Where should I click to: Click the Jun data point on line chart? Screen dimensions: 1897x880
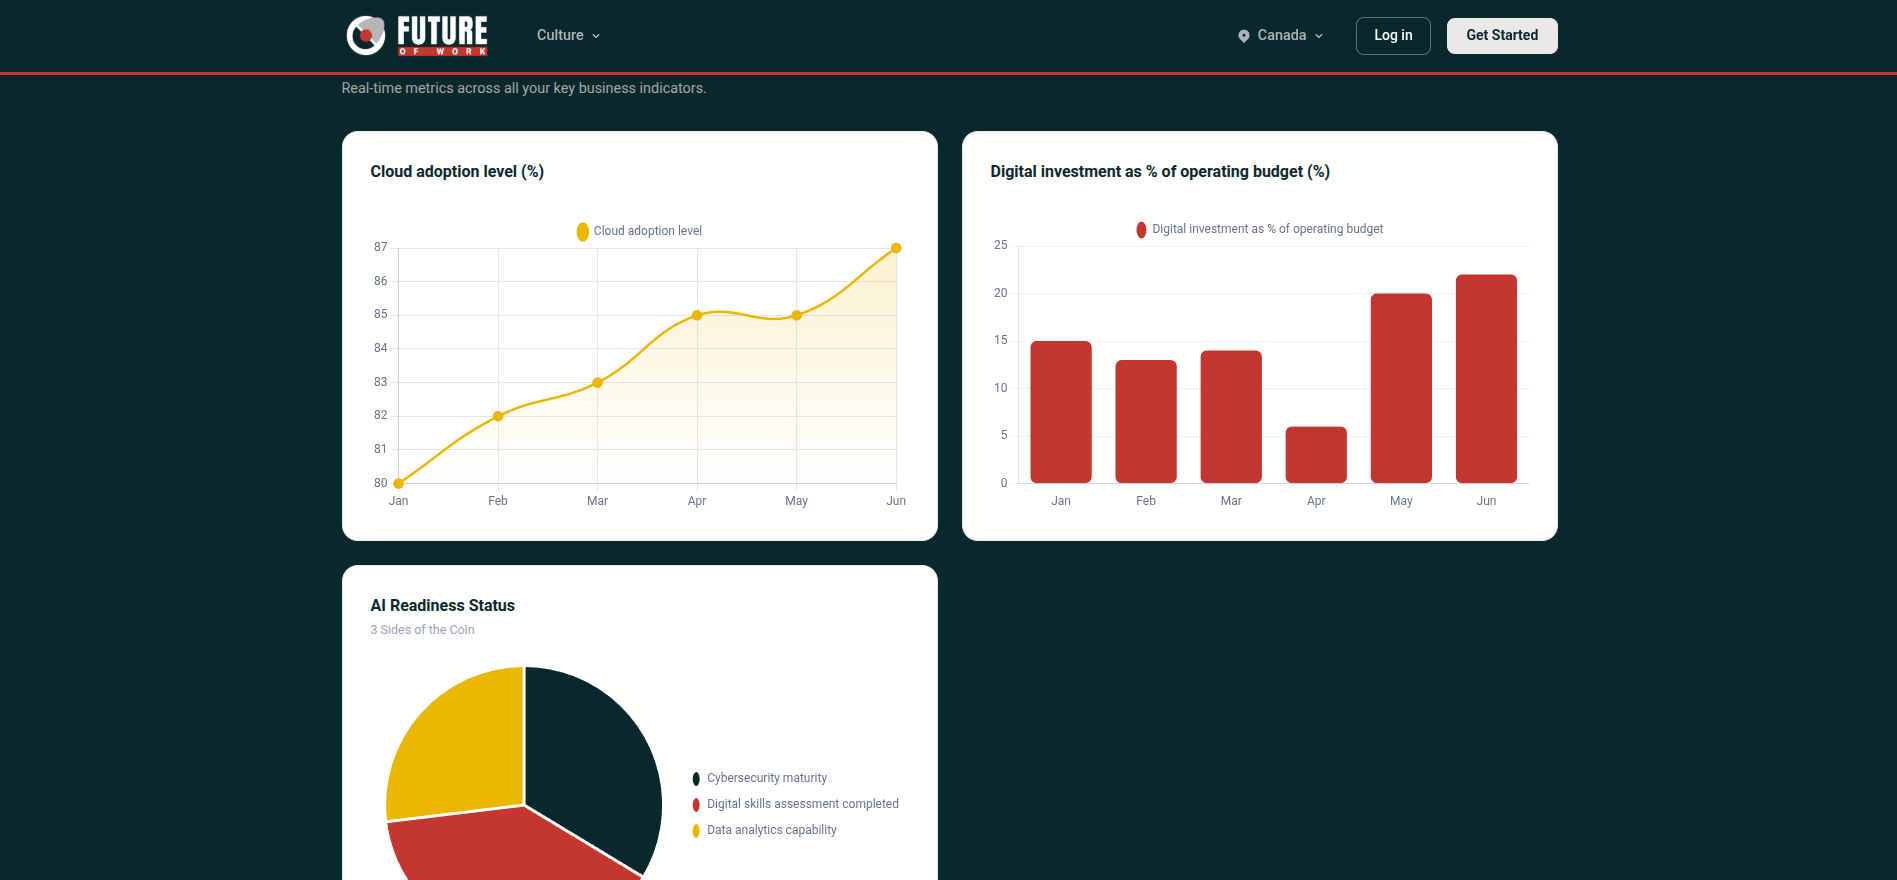(x=896, y=248)
